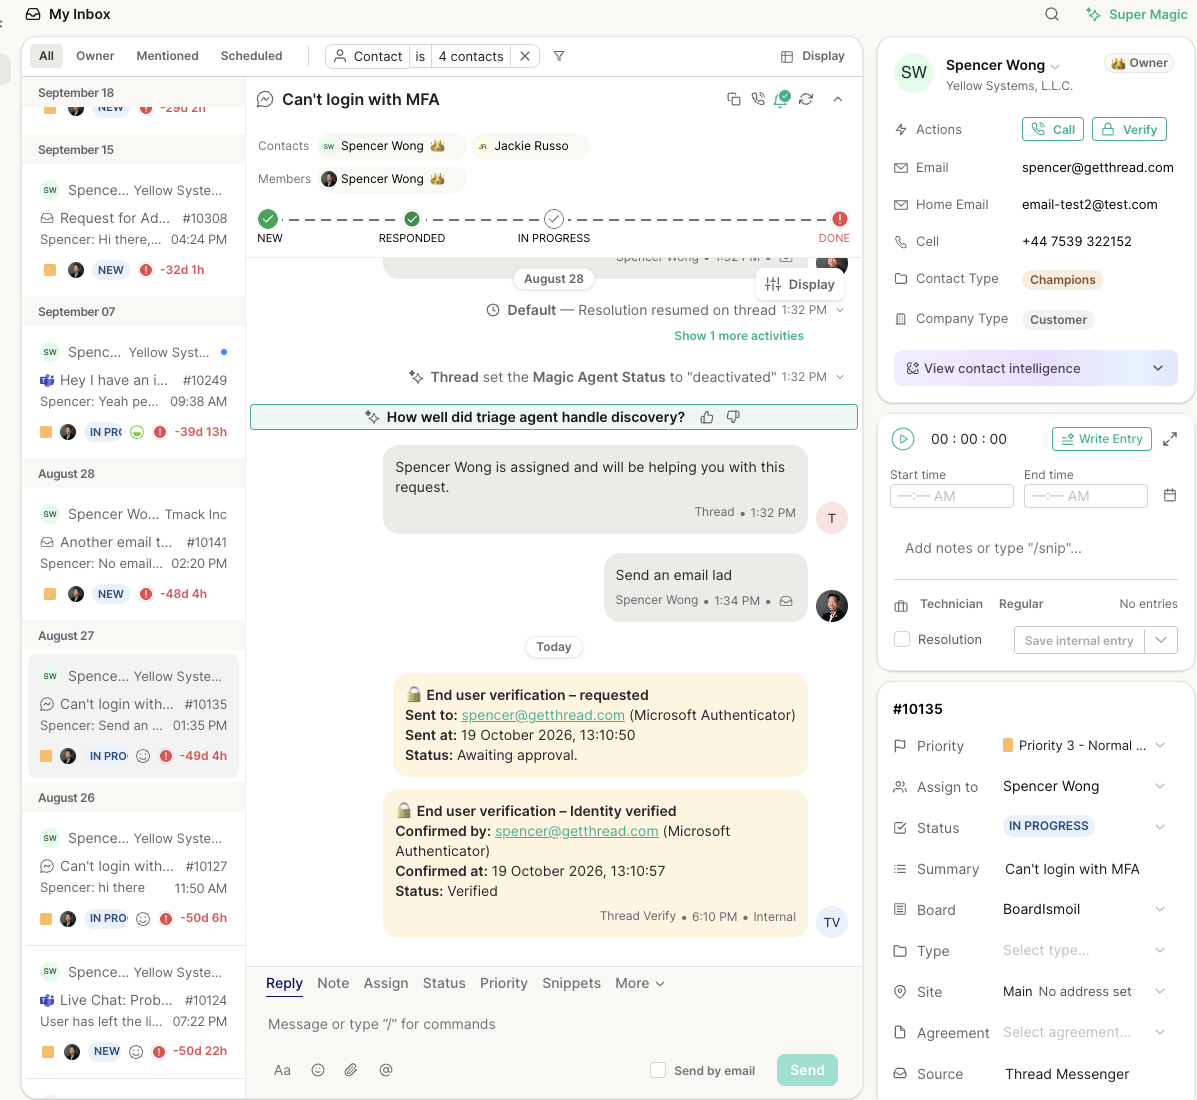1197x1100 pixels.
Task: Open the calendar icon beside End time
Action: coord(1170,495)
